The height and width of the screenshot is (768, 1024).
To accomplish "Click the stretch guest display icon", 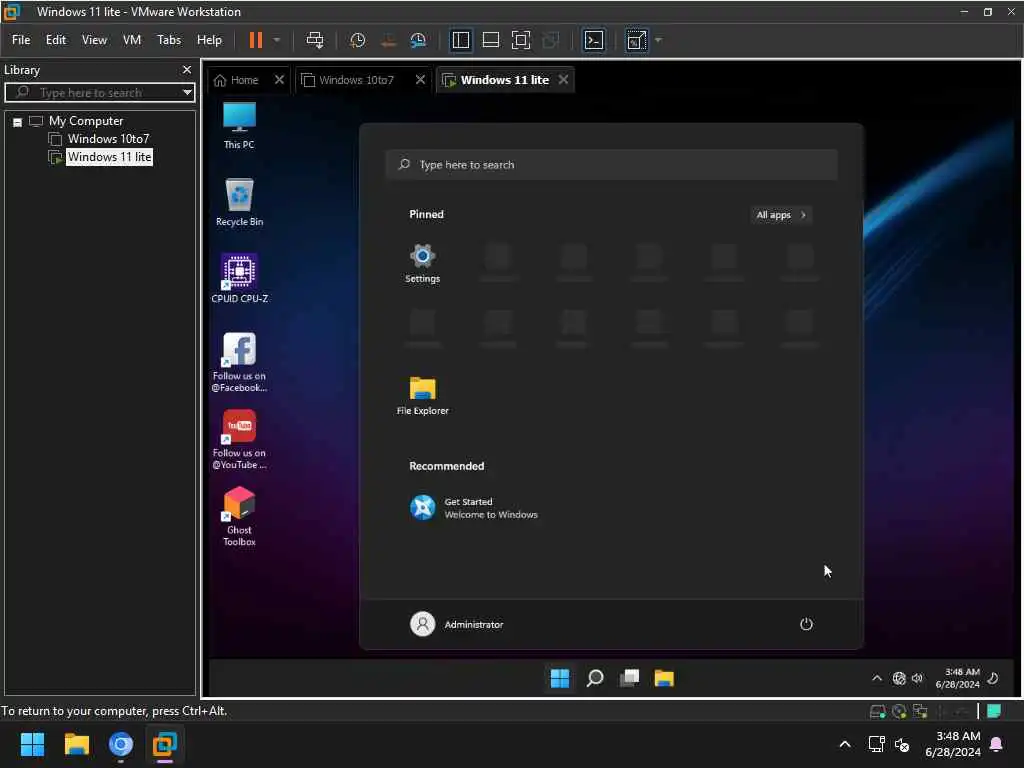I will tap(637, 40).
